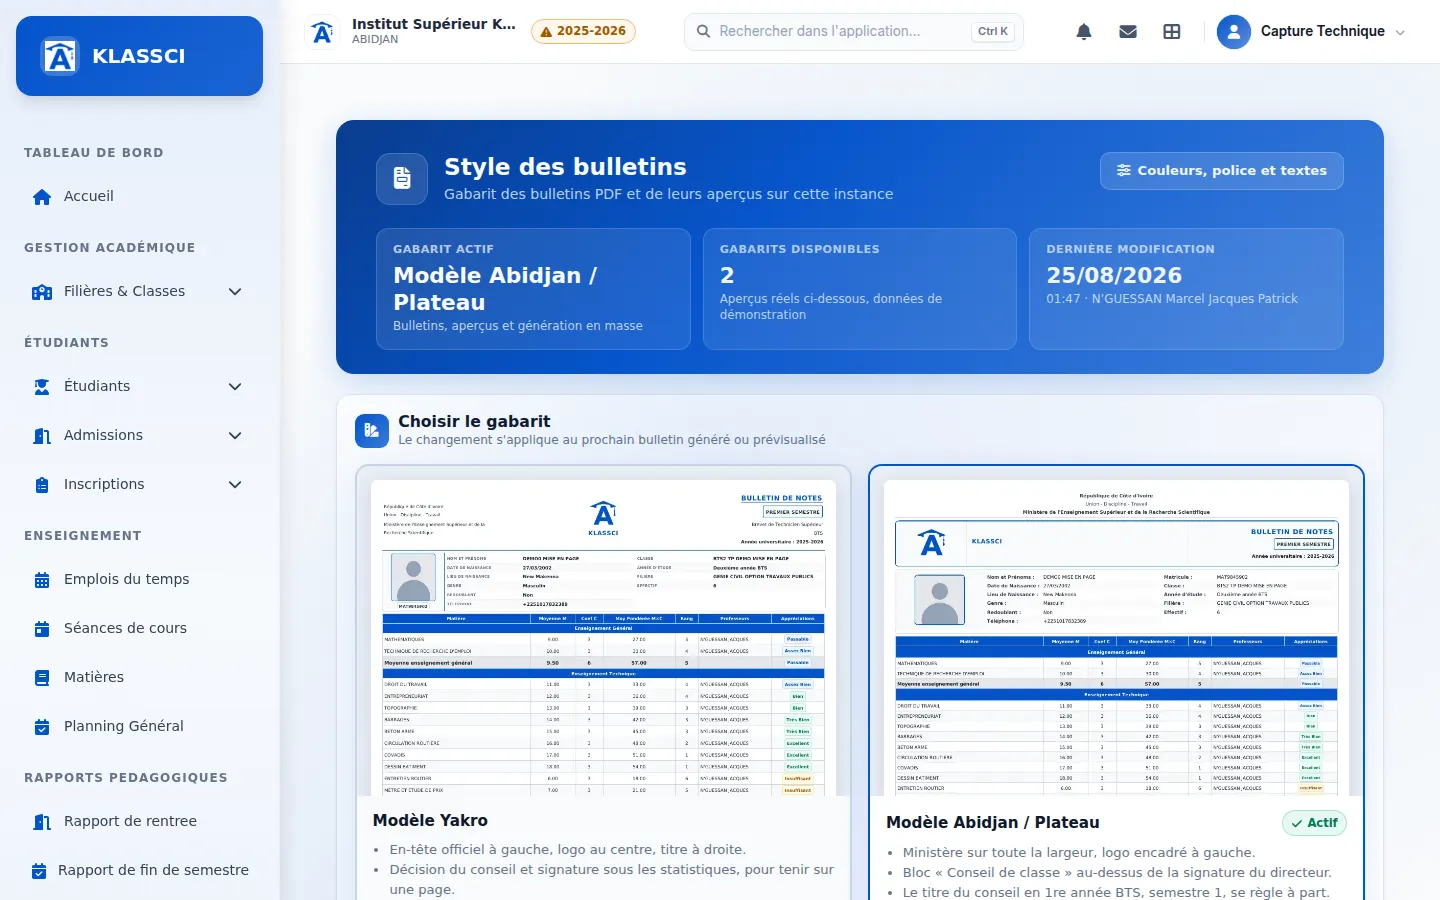Click the Planning Général icon
1440x900 pixels.
tap(42, 727)
